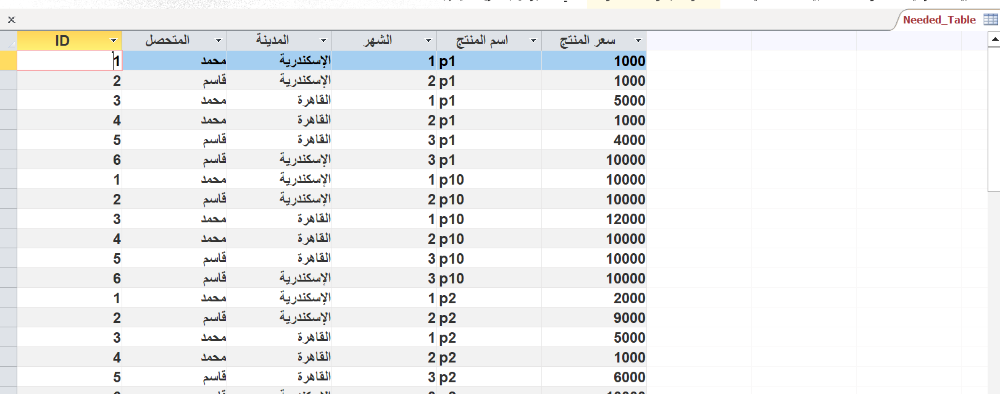Select the row selector of the highlighted first row
Viewport: 1000px width, 394px height.
click(x=8, y=61)
